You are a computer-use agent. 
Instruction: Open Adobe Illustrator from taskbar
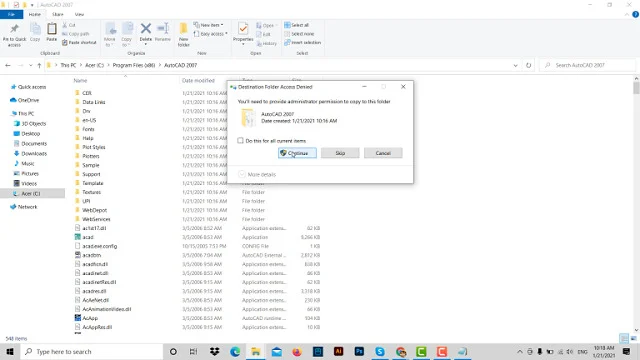338,351
